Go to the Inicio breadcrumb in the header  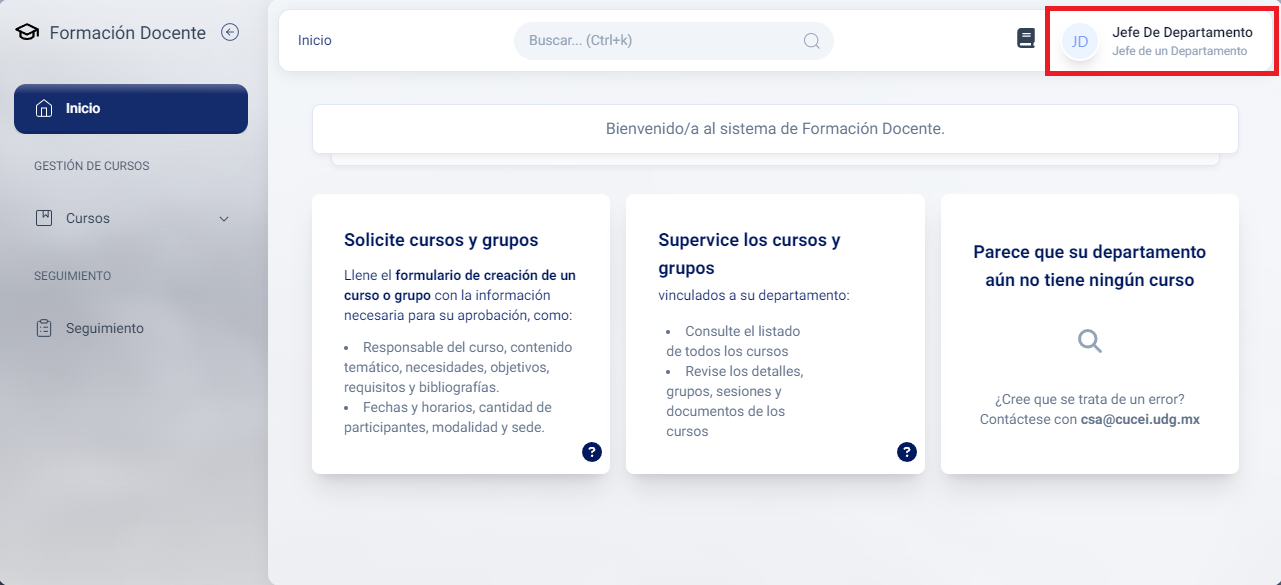(315, 41)
